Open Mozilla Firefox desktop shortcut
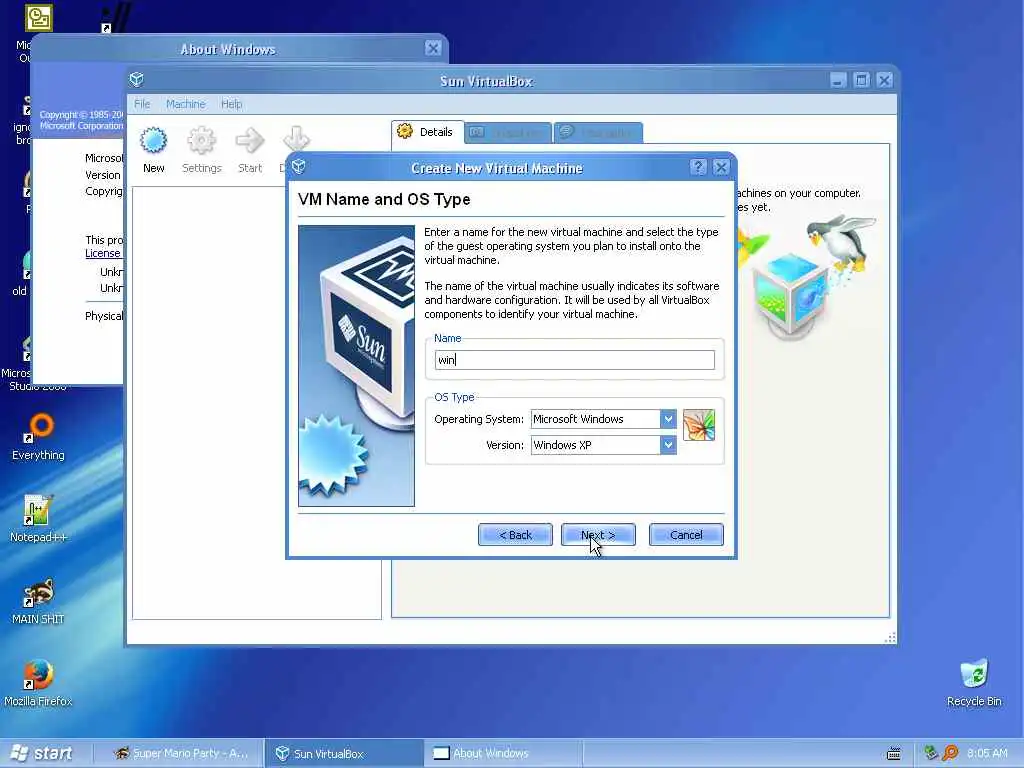Image resolution: width=1024 pixels, height=768 pixels. [38, 683]
